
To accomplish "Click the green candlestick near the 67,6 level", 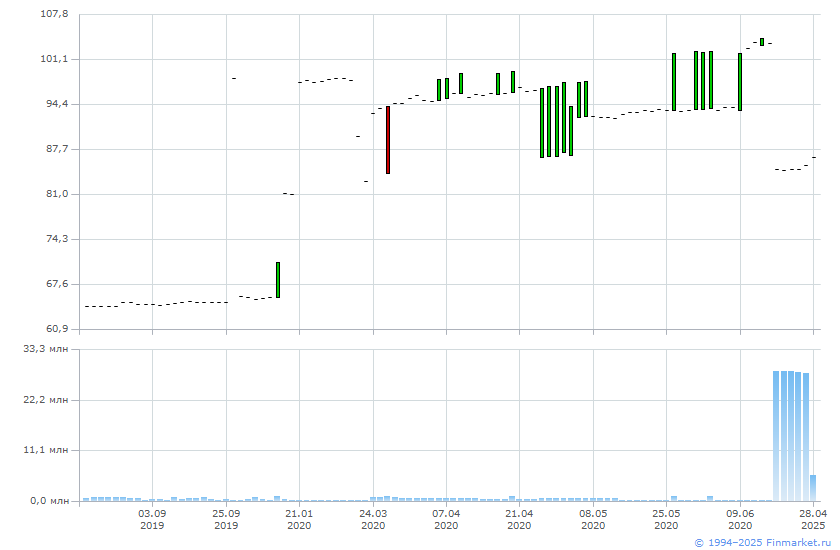I will pos(278,280).
